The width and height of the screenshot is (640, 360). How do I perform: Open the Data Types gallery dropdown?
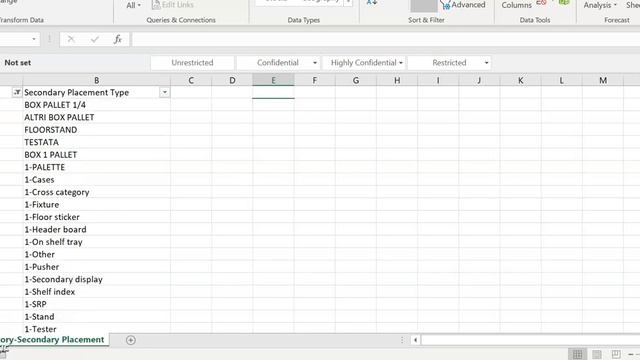(x=348, y=3)
